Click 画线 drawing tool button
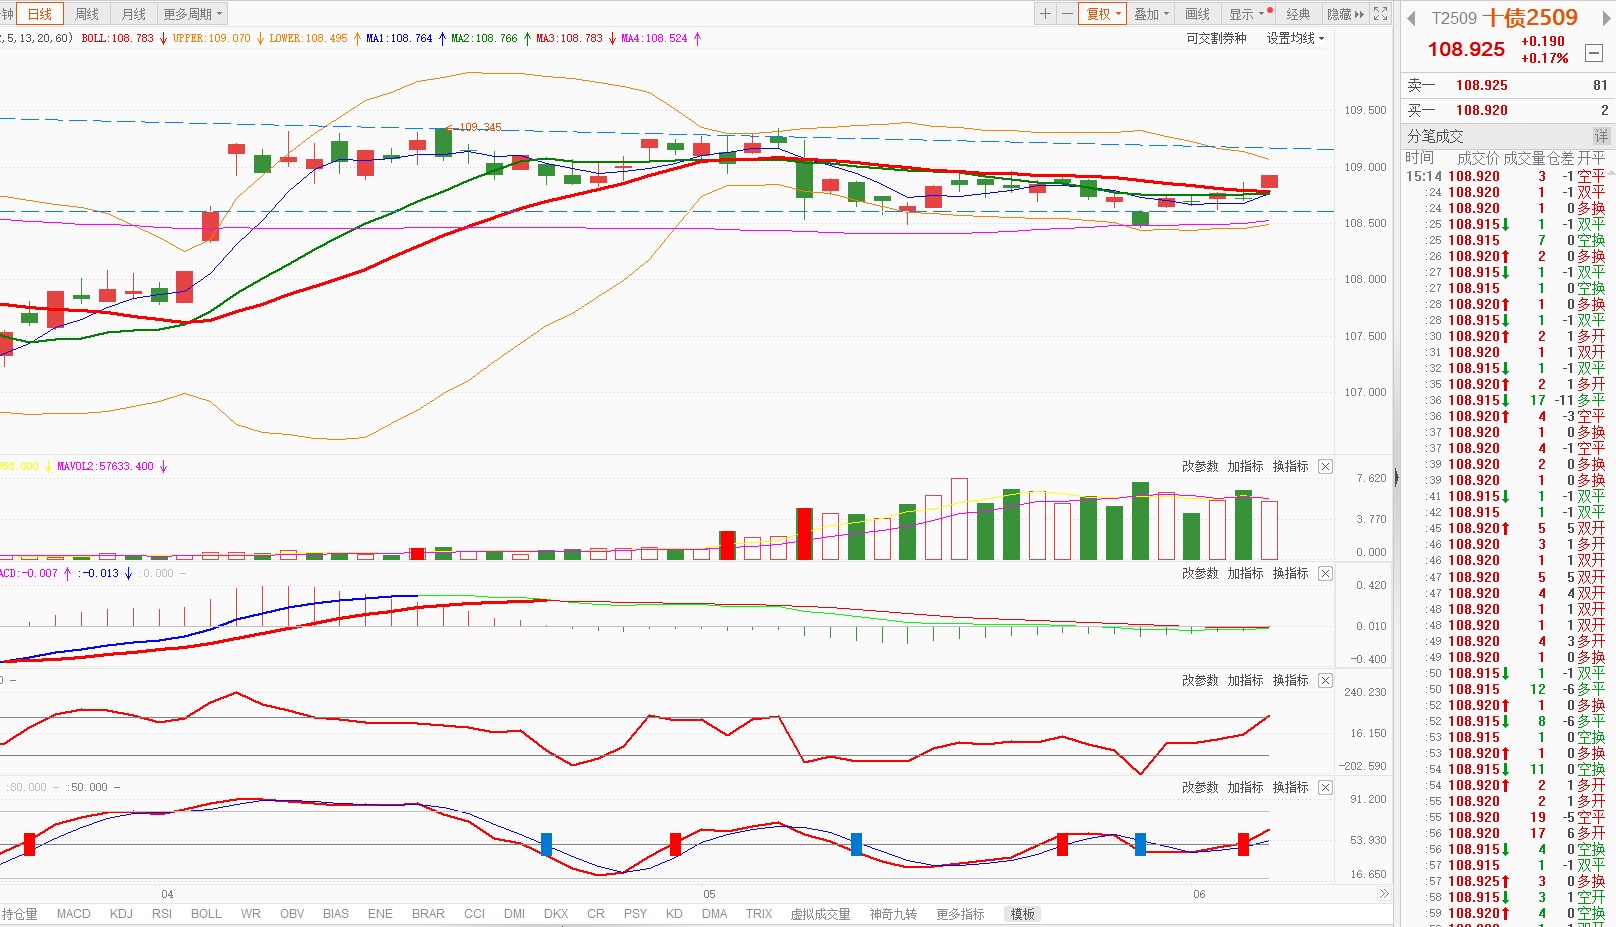Screen dimensions: 1616x927 coord(1198,14)
